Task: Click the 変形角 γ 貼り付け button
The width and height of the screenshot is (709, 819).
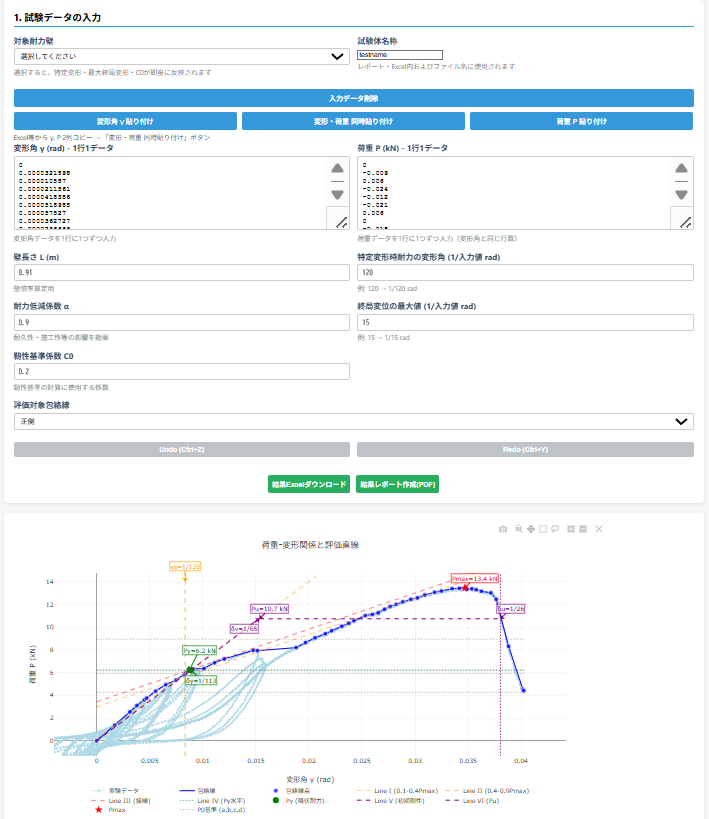Action: pyautogui.click(x=125, y=121)
